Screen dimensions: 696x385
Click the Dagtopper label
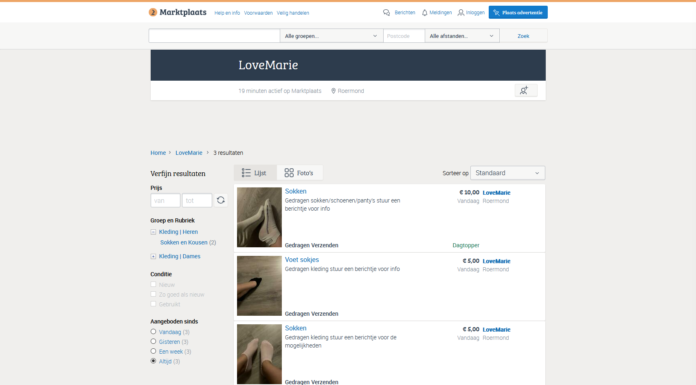[x=466, y=245]
